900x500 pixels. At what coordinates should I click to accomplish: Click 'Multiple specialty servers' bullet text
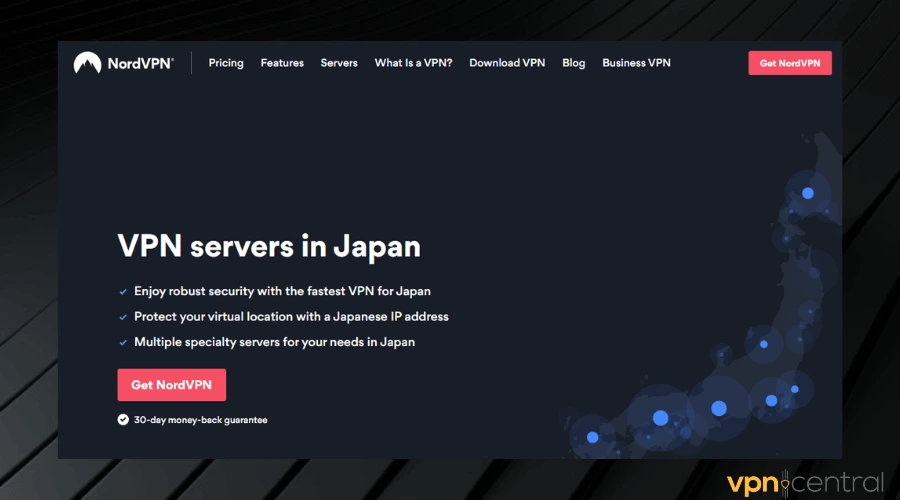(x=274, y=342)
